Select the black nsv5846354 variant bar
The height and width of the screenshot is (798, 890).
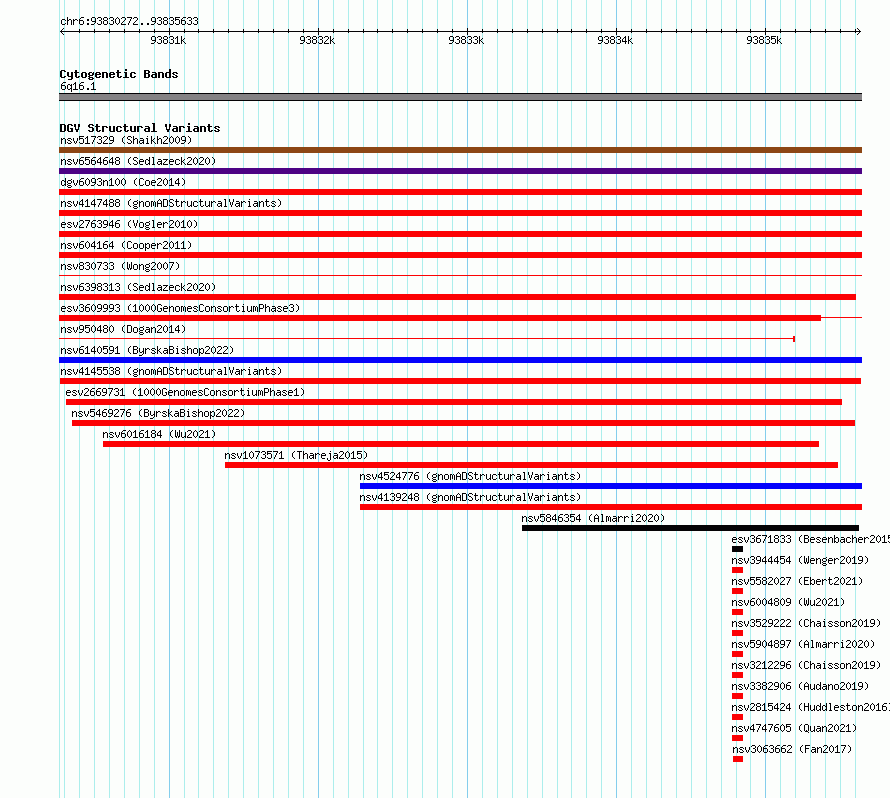point(690,528)
